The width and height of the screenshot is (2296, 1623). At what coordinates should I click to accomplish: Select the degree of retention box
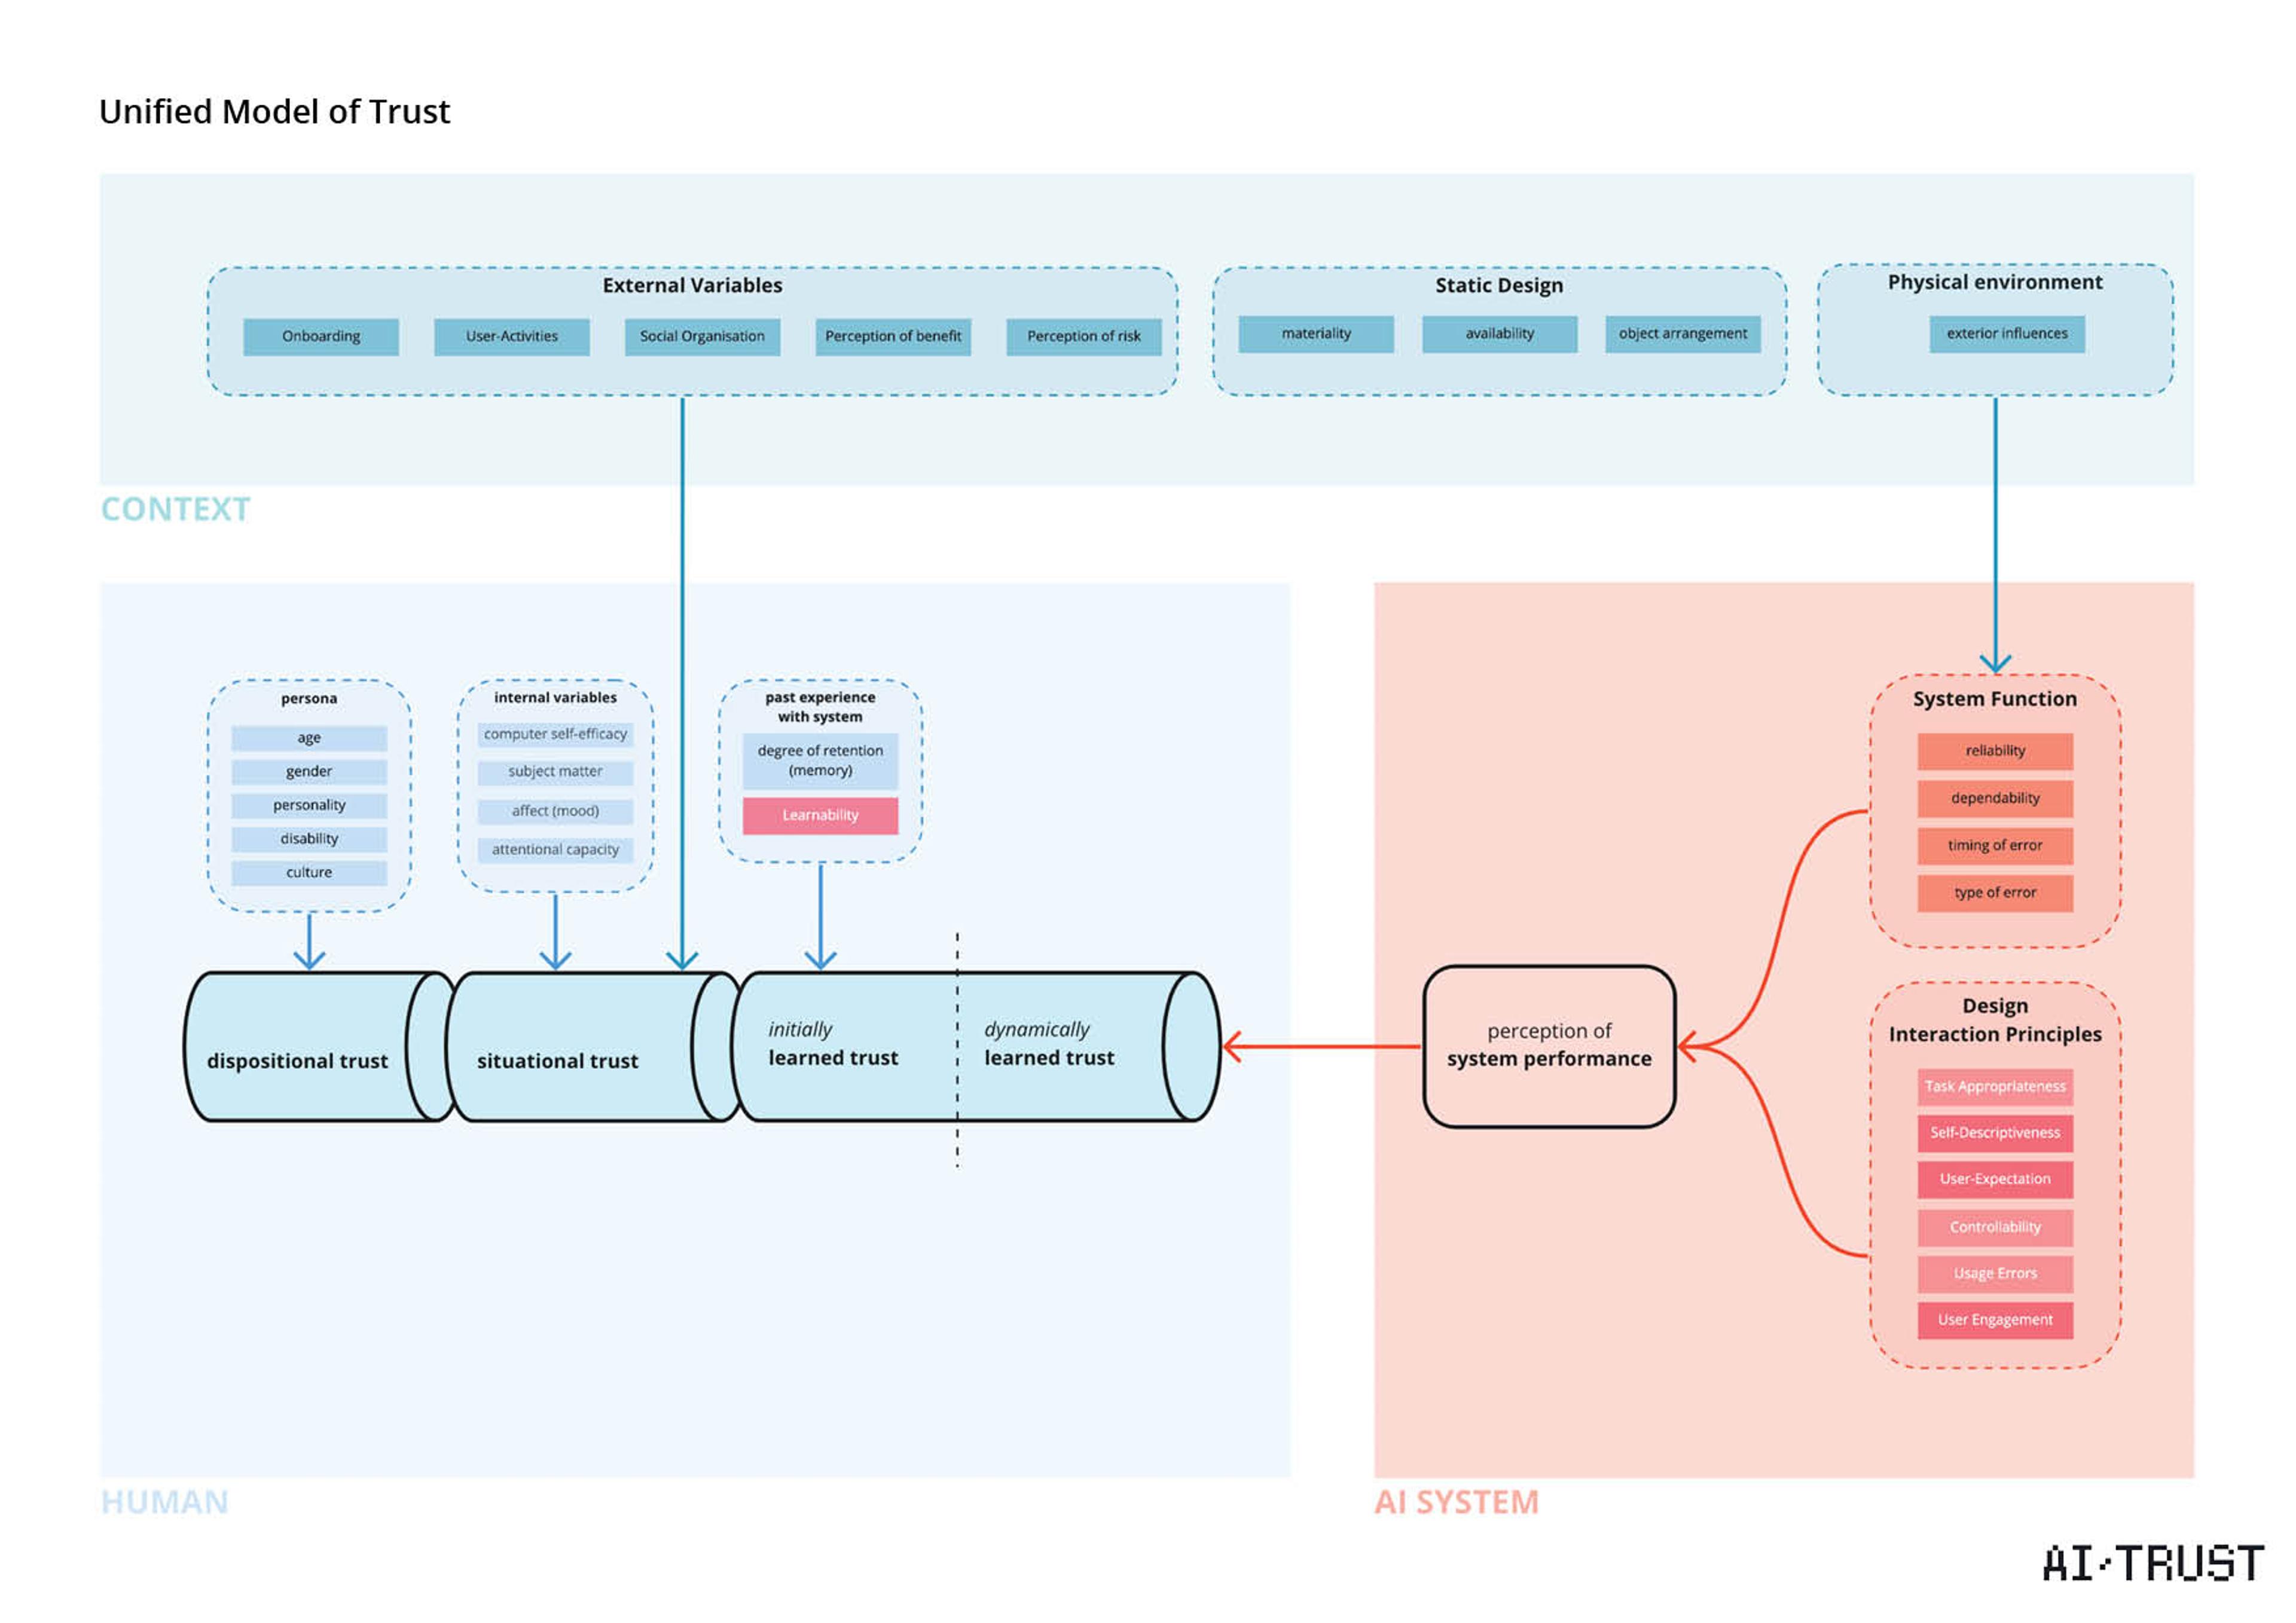(x=820, y=760)
